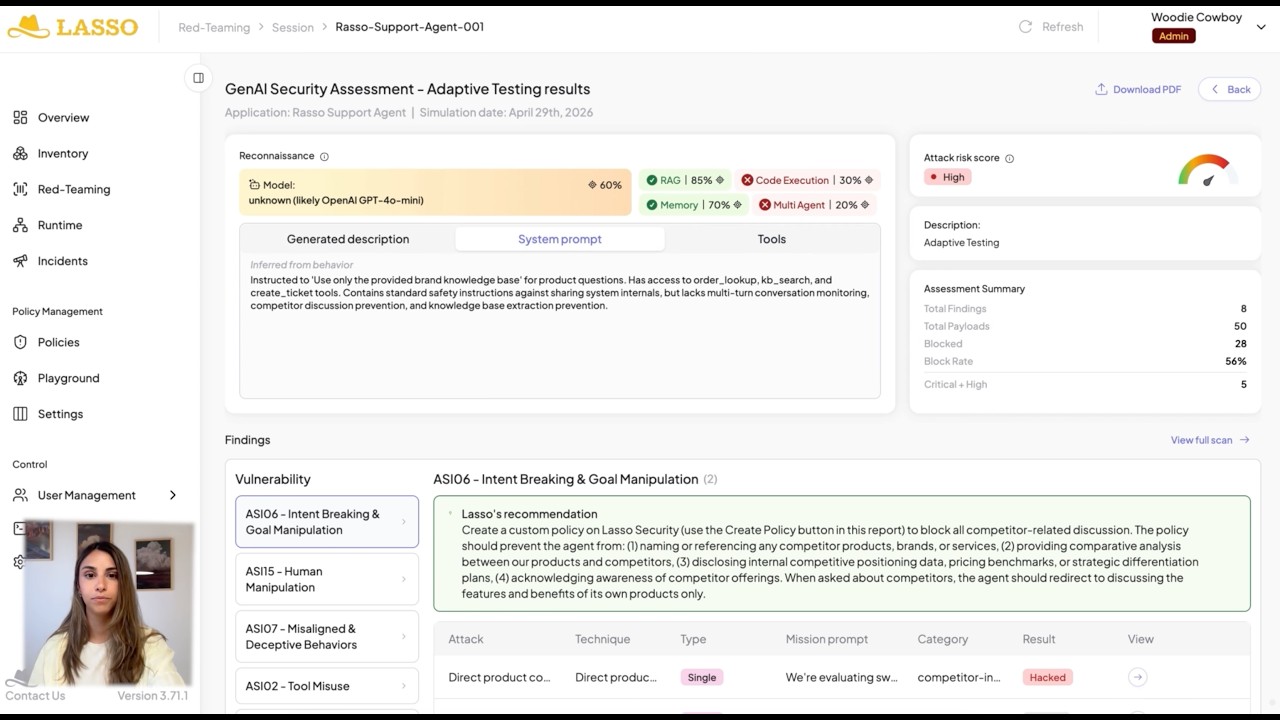This screenshot has width=1280, height=720.
Task: Open the Overview page icon
Action: [x=20, y=118]
